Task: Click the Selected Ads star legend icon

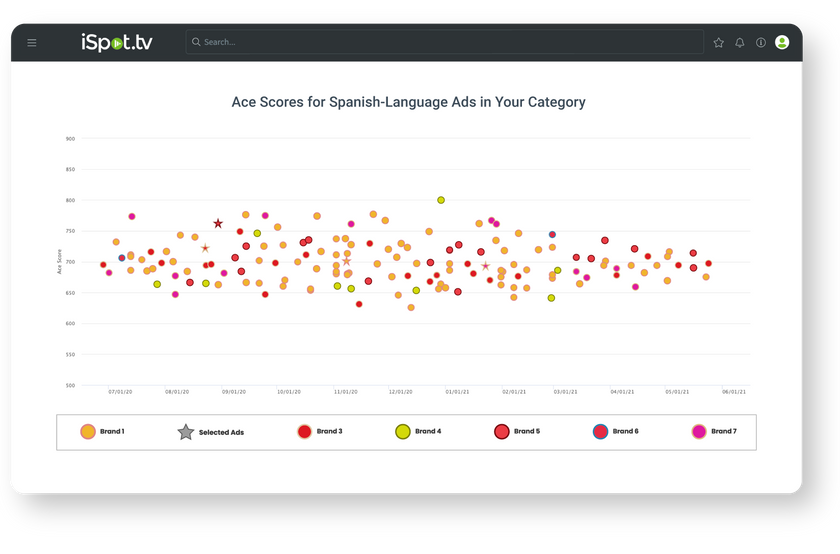Action: [x=185, y=432]
